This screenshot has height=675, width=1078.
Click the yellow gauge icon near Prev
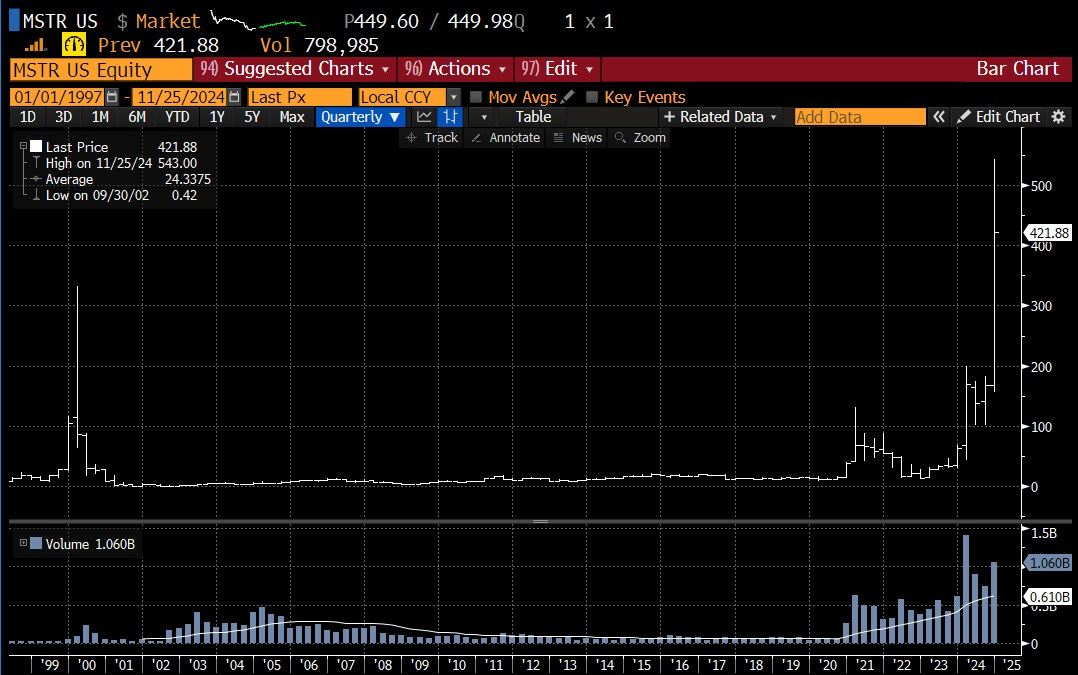(x=74, y=45)
